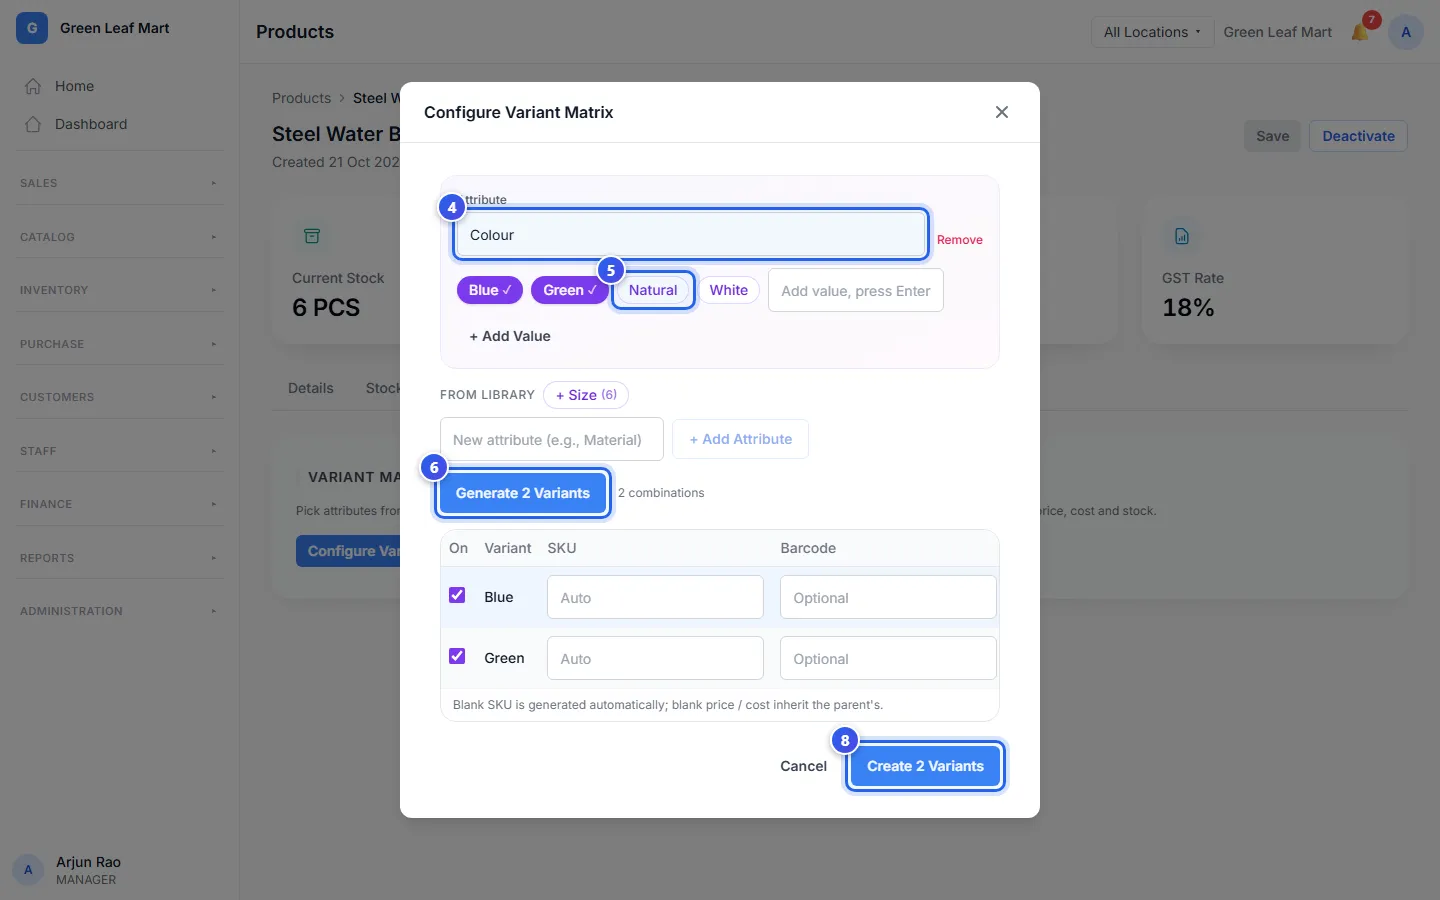Expand the Reports sidebar section
This screenshot has width=1440, height=900.
(x=120, y=558)
